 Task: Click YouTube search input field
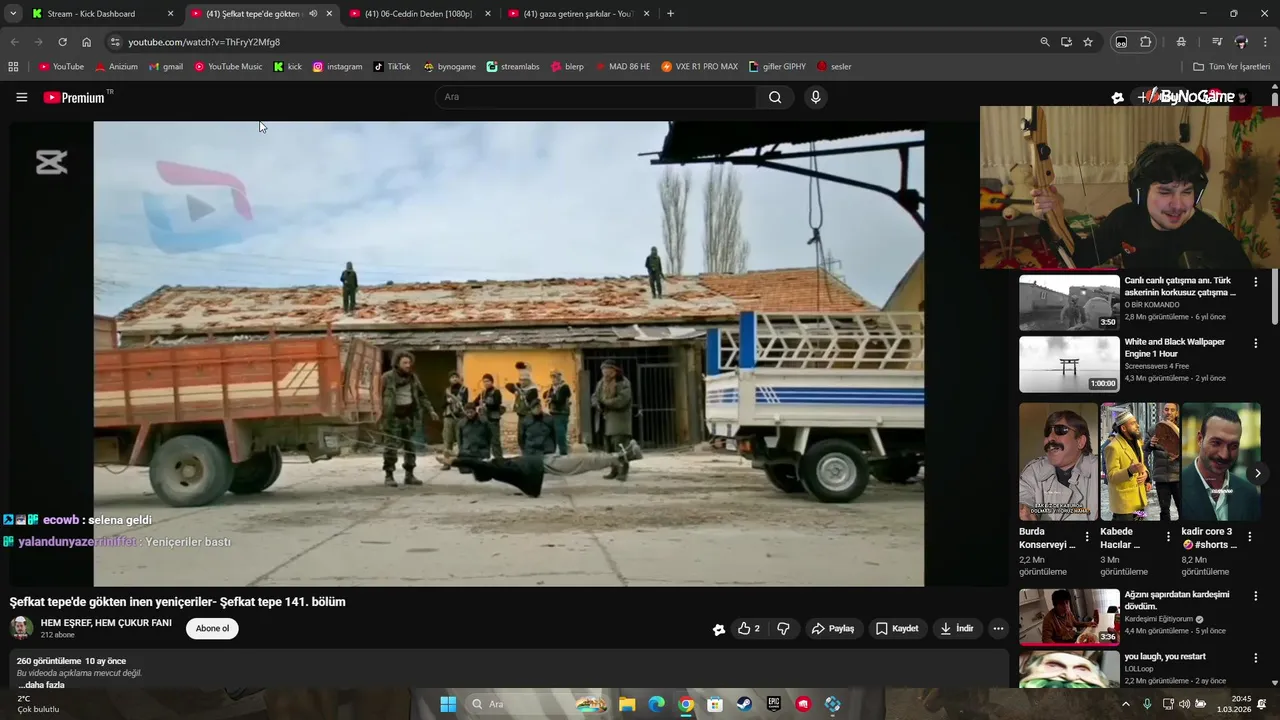coord(596,97)
